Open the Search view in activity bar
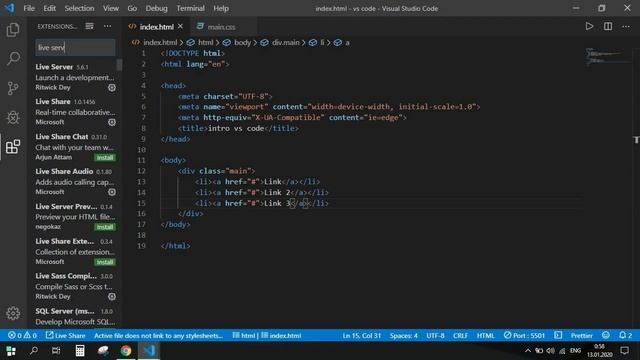Image resolution: width=640 pixels, height=360 pixels. click(x=13, y=58)
